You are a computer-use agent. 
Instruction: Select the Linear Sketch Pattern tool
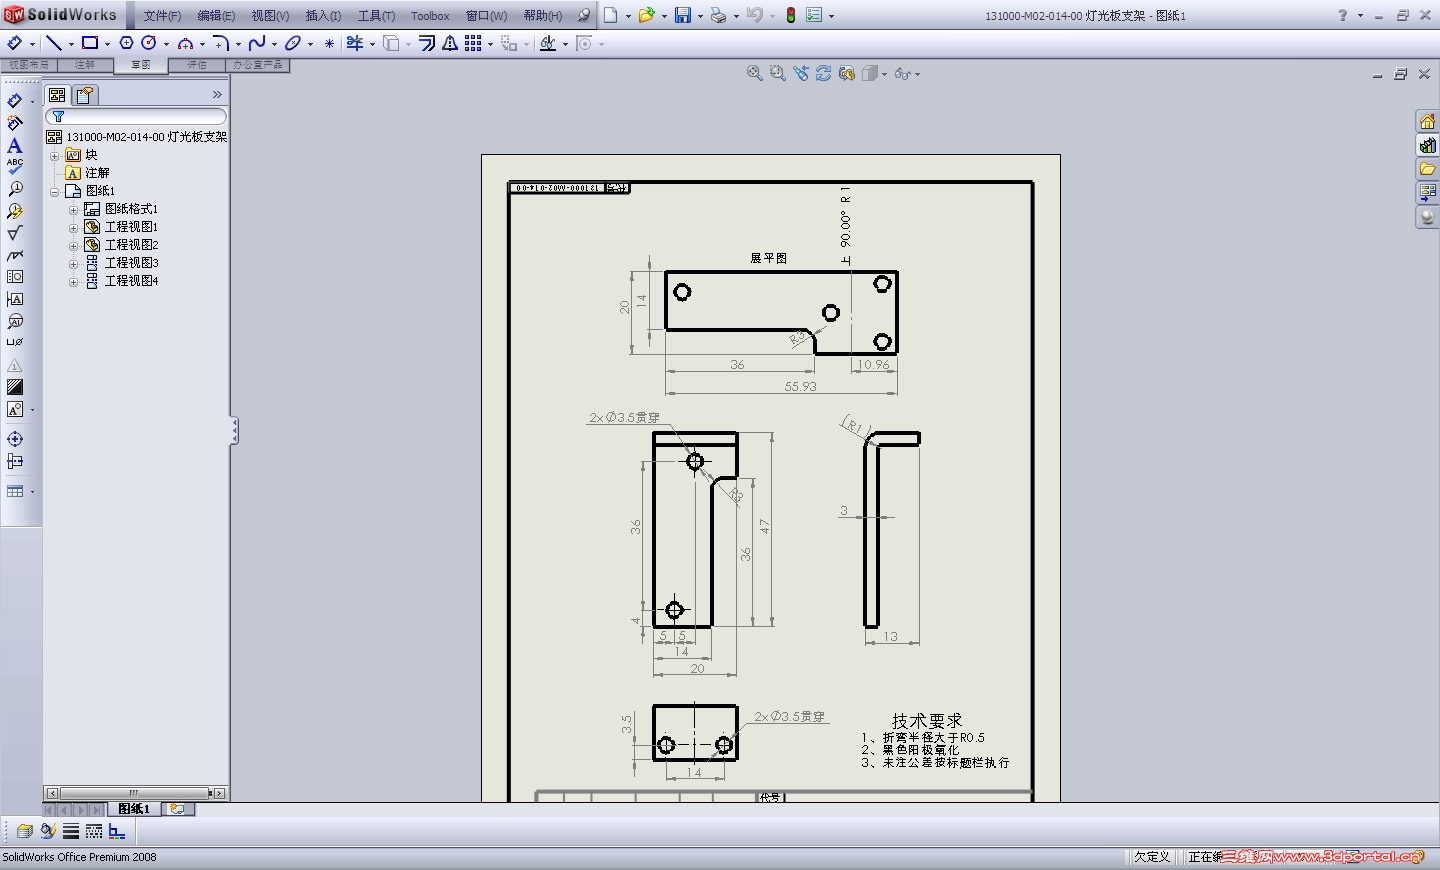tap(473, 43)
